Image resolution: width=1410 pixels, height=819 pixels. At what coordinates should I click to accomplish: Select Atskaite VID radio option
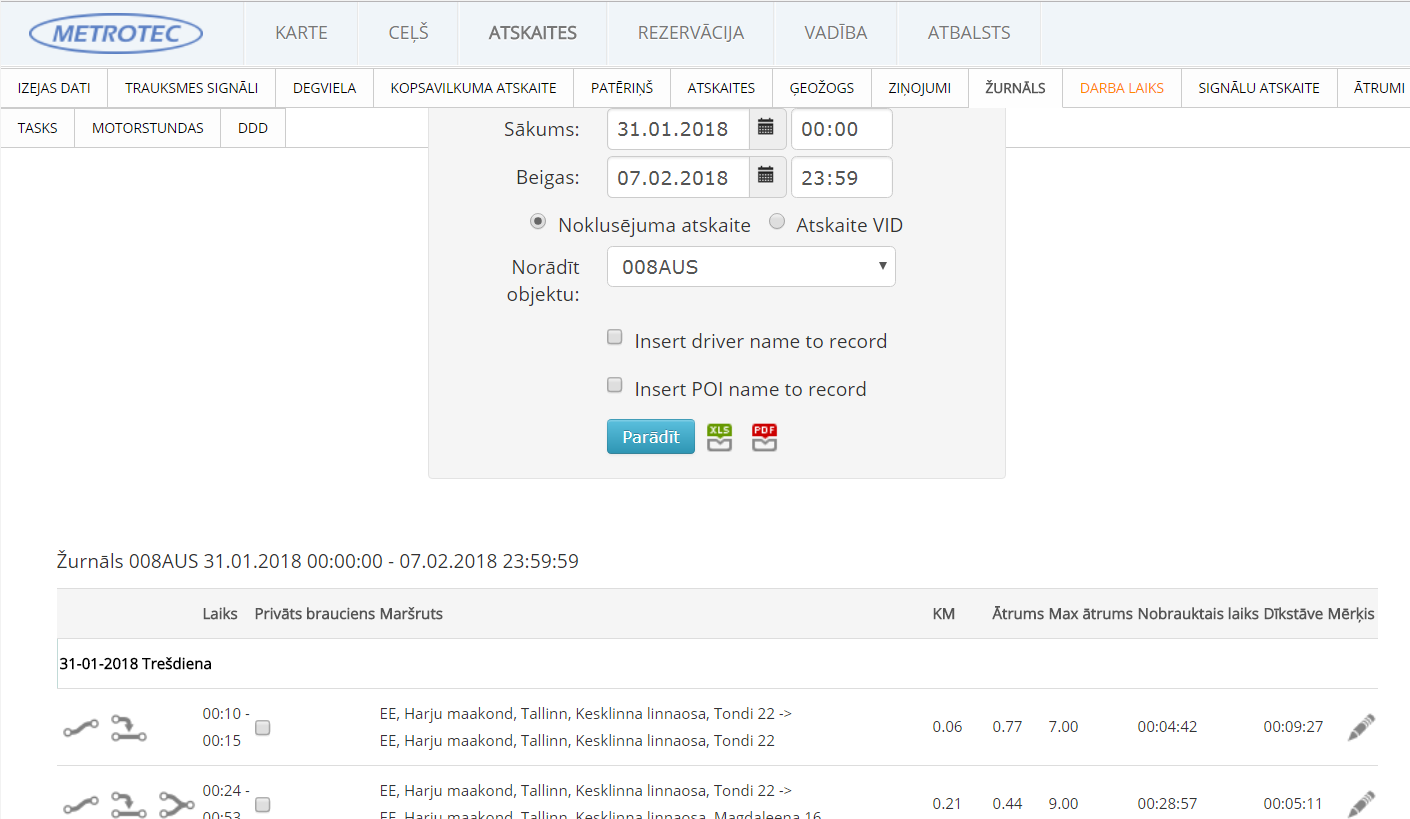777,222
